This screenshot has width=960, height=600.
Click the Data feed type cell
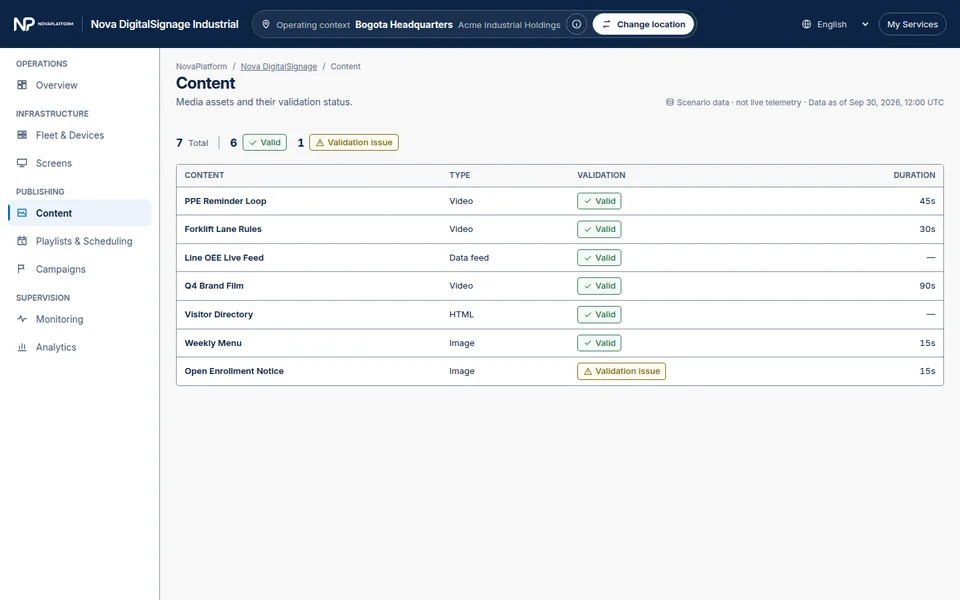(469, 258)
